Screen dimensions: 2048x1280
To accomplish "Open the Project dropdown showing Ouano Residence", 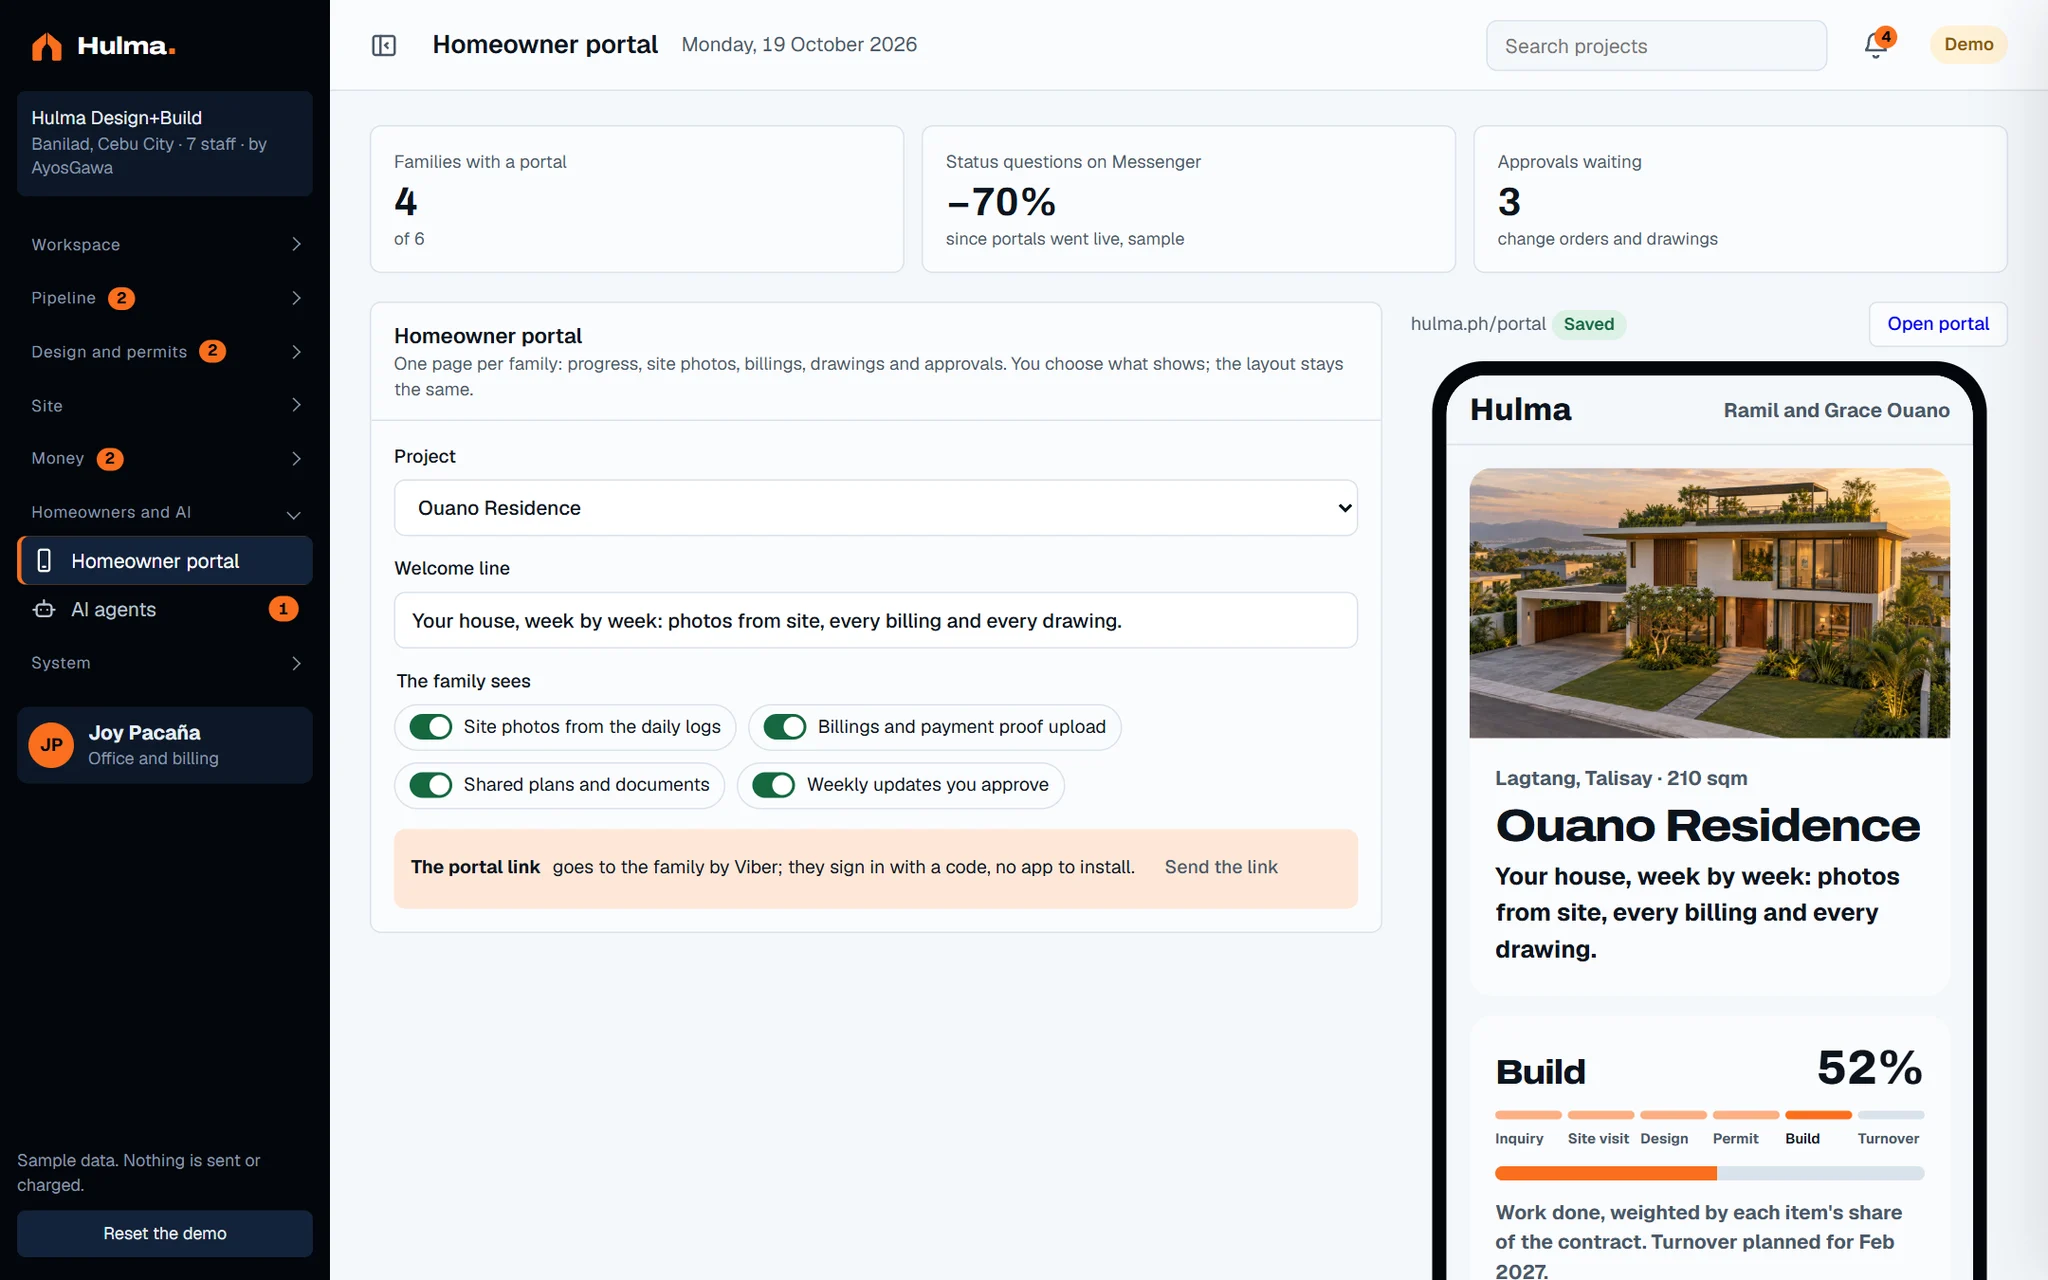I will 876,508.
